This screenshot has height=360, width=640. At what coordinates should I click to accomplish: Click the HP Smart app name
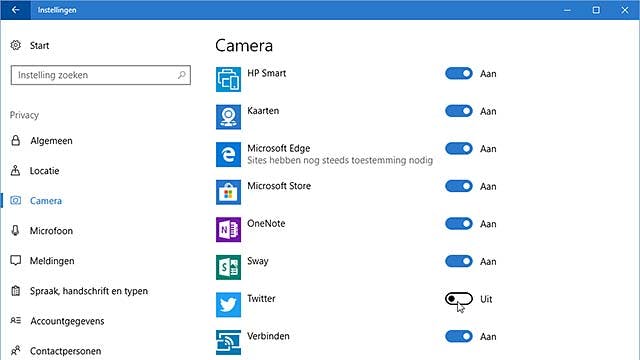tap(267, 73)
